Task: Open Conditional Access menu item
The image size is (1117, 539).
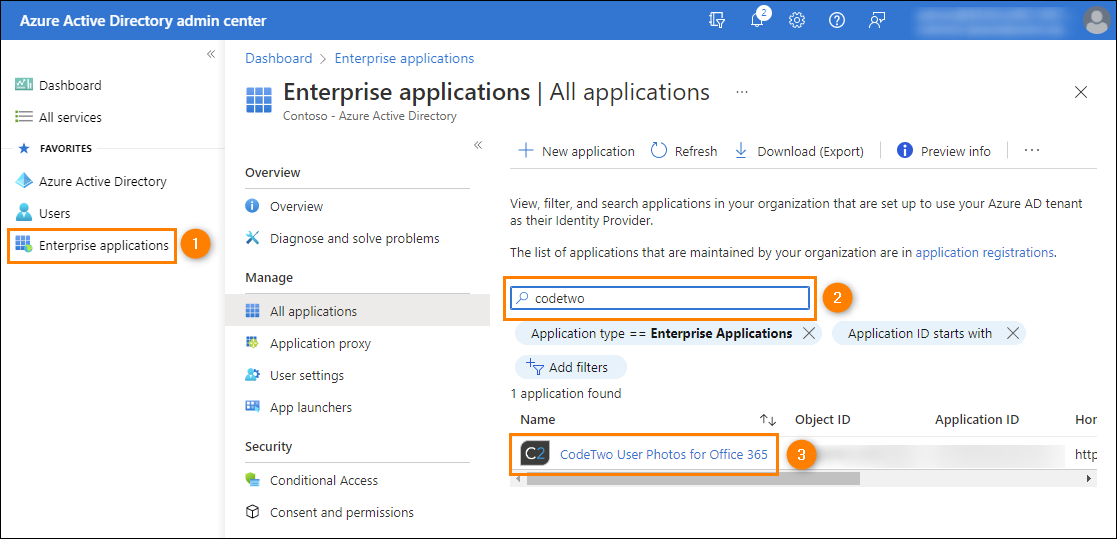Action: click(324, 481)
